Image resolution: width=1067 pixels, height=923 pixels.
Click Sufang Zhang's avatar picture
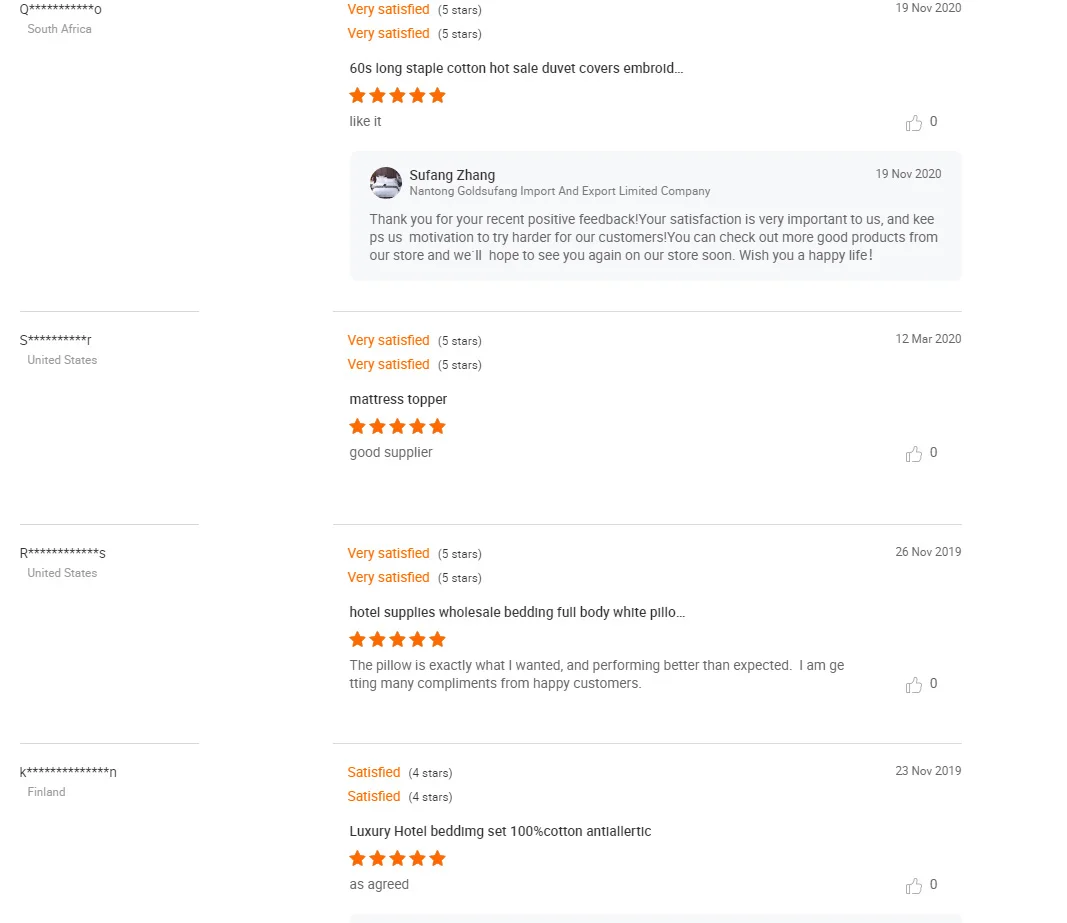coord(385,183)
